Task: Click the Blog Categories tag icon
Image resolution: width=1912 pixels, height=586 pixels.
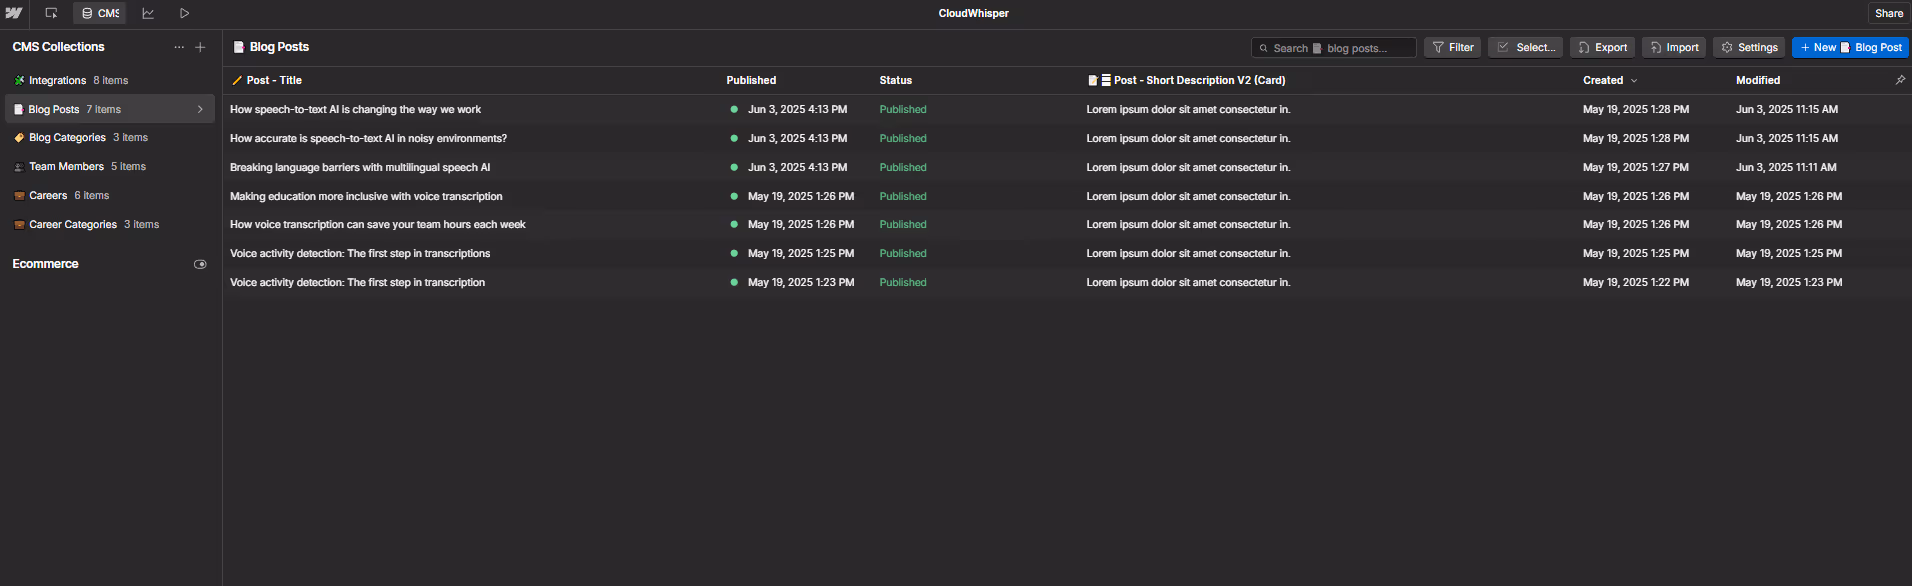Action: (x=19, y=138)
